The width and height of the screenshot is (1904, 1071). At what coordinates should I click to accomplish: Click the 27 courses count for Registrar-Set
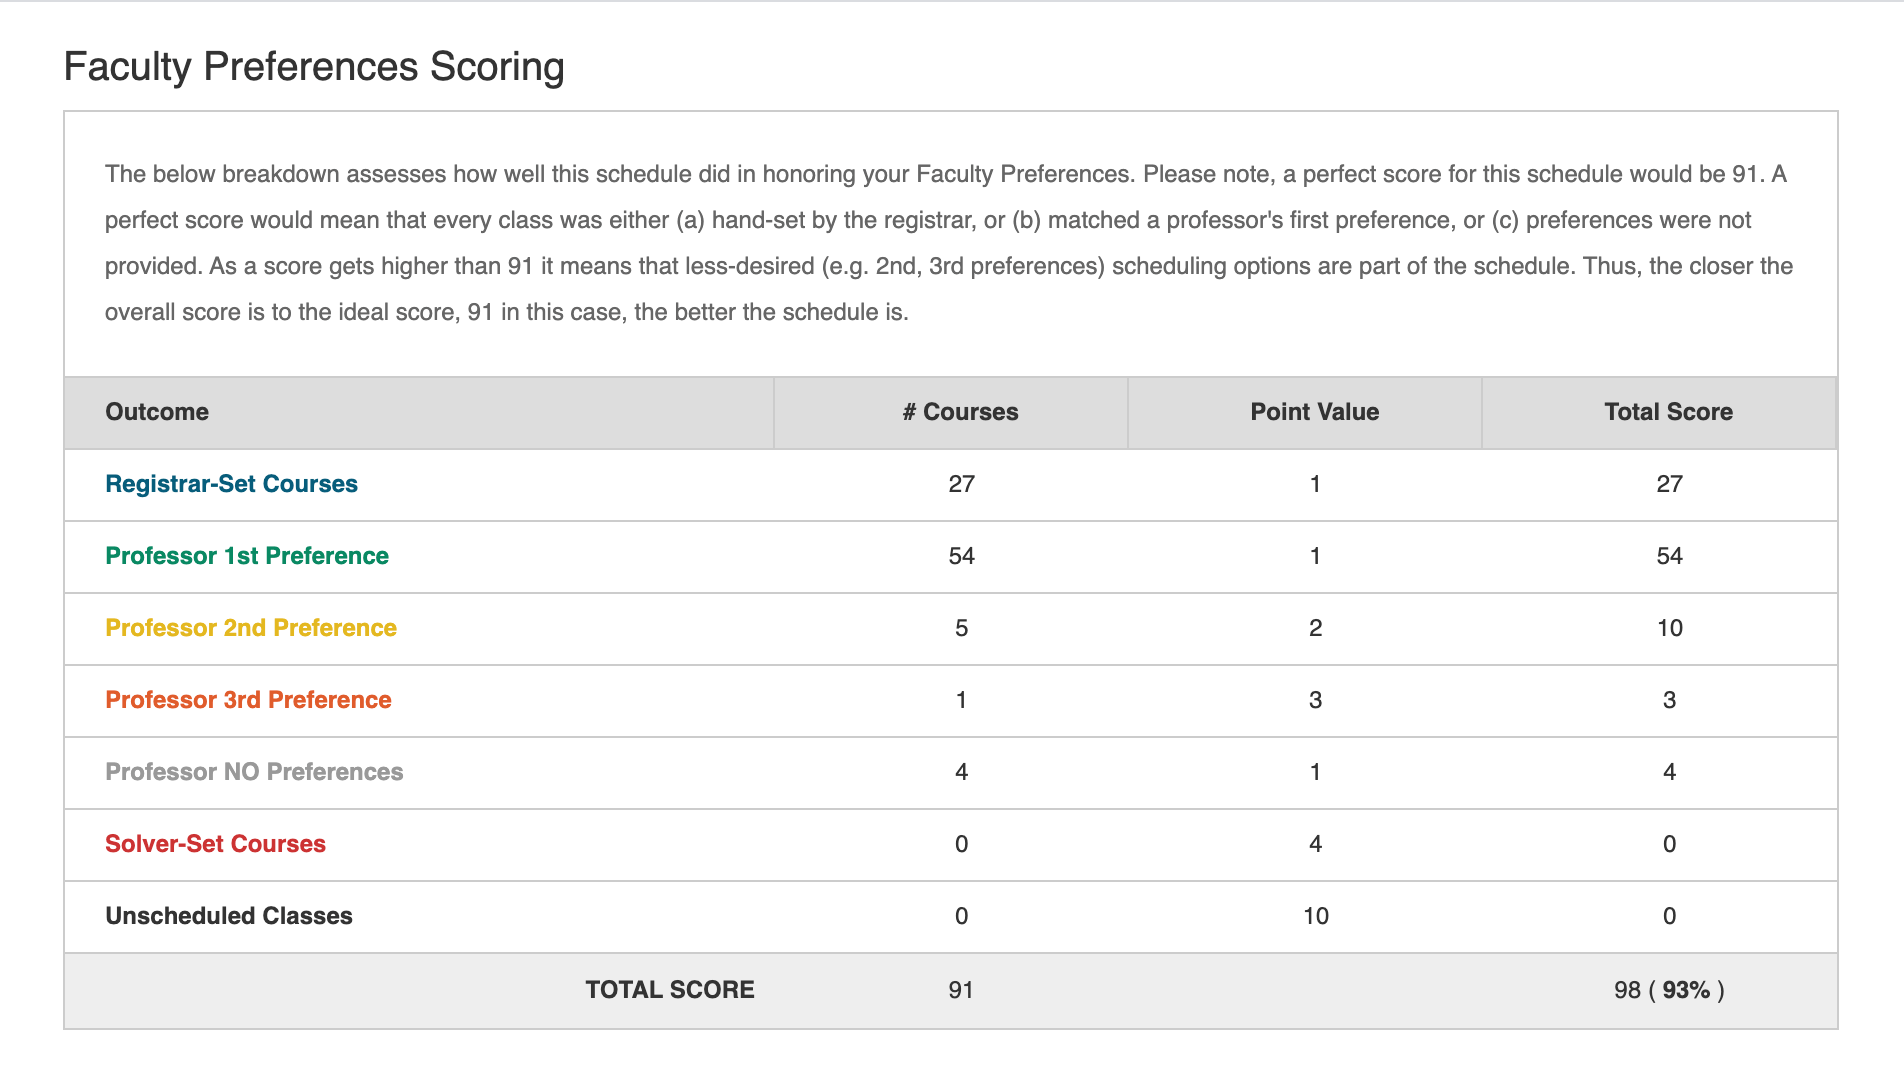[x=961, y=484]
